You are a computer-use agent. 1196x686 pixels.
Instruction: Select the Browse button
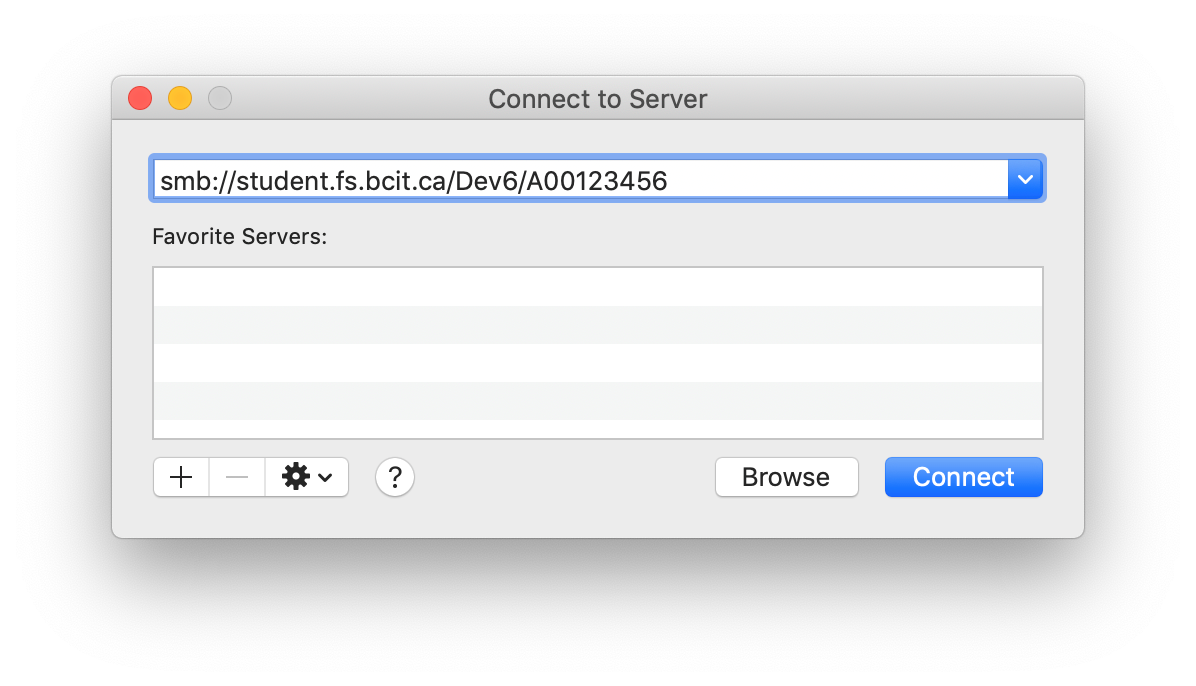tap(786, 477)
